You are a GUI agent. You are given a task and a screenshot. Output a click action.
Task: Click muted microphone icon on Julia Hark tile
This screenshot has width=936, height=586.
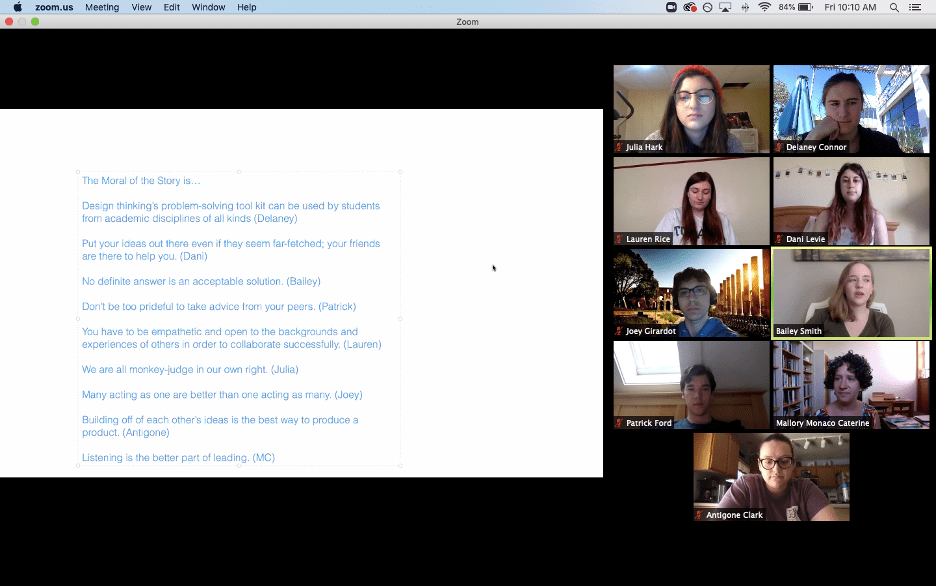click(x=620, y=147)
